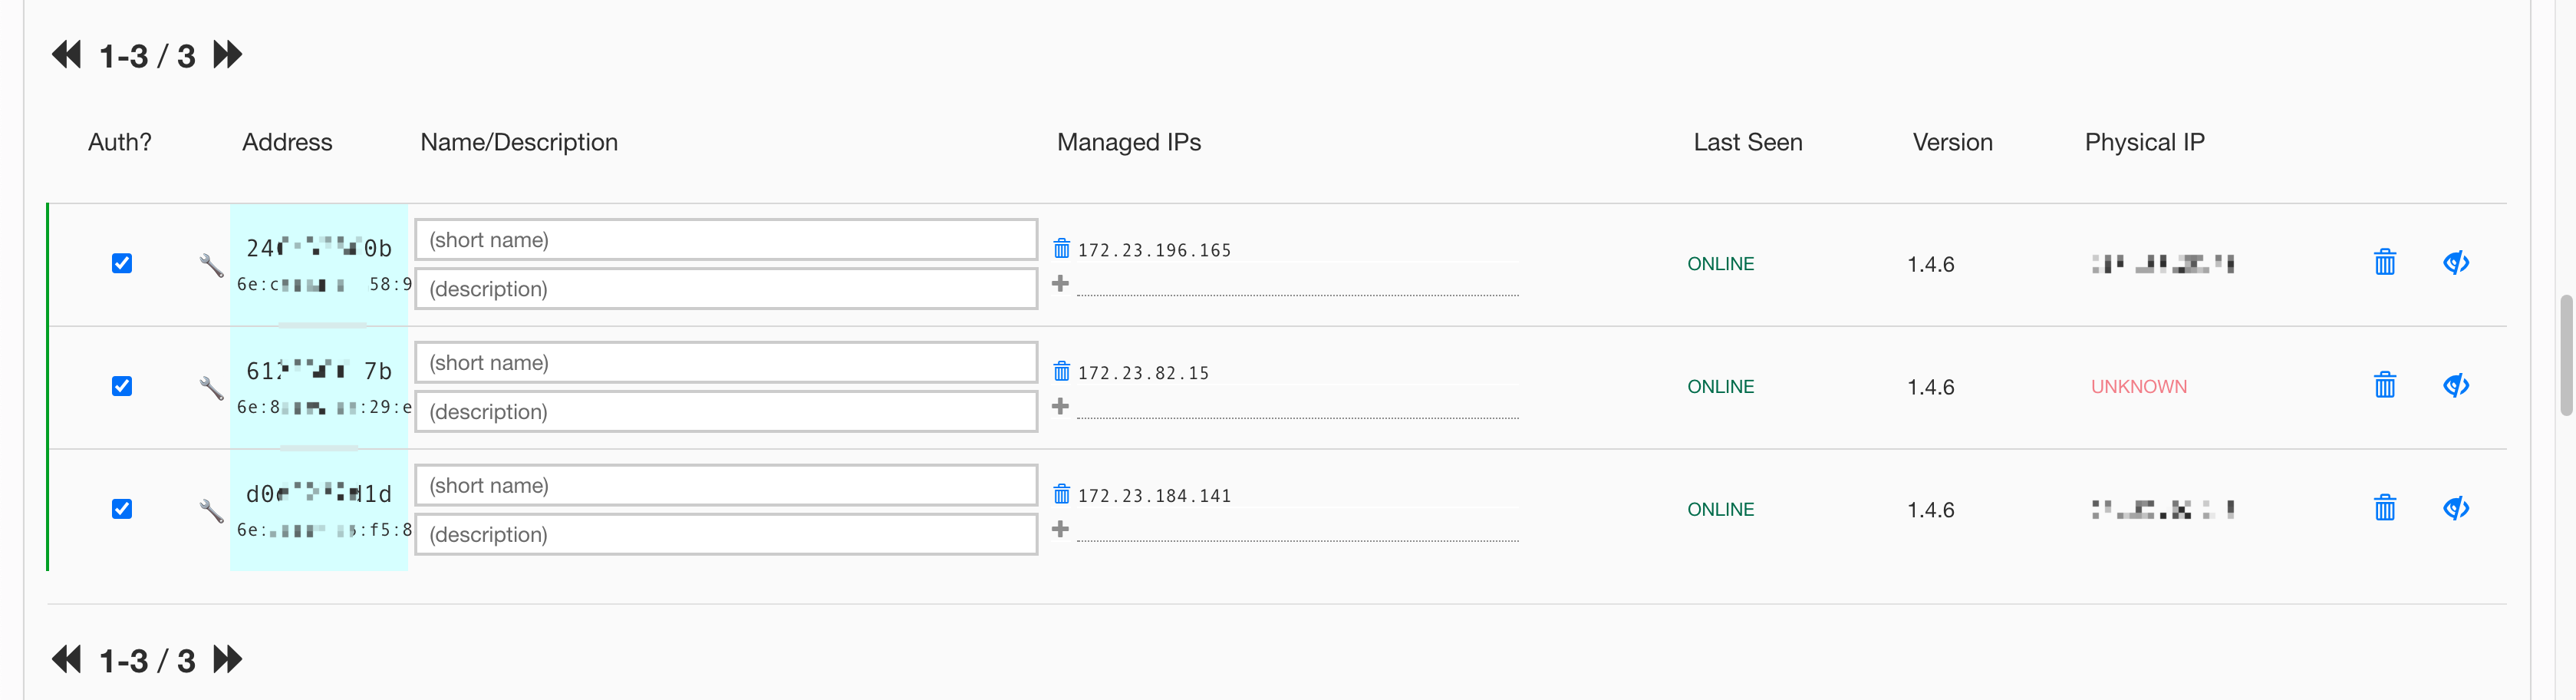Sort members by Last Seen column

[x=1747, y=142]
